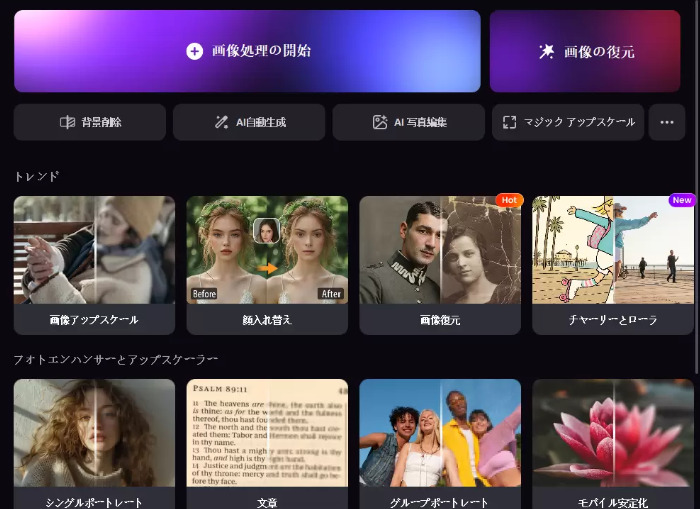
Task: Click the マジック アップスケール expand icon
Action: point(509,122)
